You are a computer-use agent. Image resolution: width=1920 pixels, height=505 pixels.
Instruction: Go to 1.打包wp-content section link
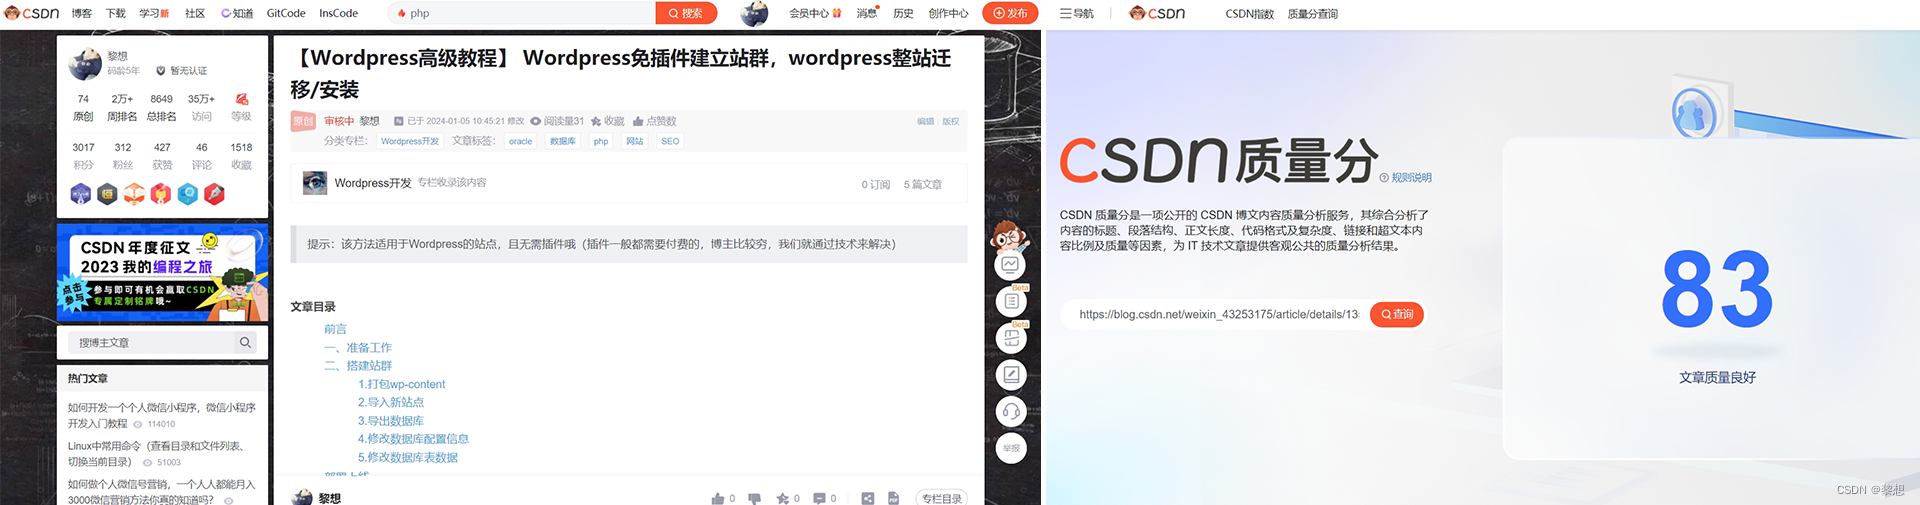point(402,384)
